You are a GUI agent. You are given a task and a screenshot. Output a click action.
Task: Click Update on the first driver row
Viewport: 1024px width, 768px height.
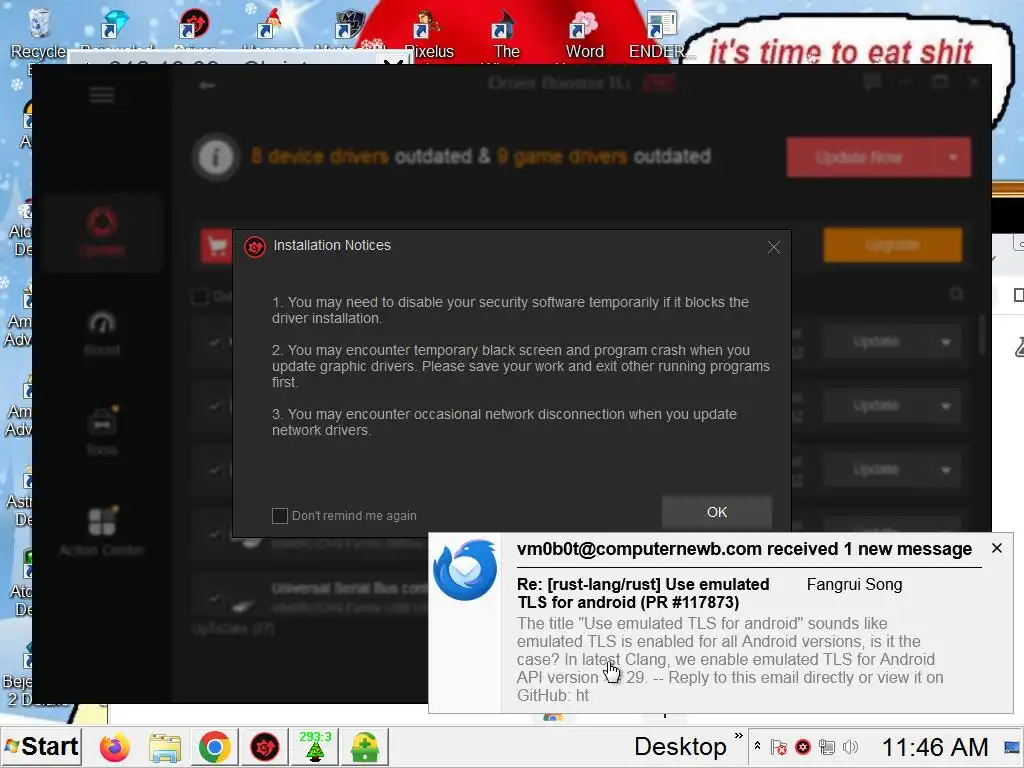click(876, 342)
